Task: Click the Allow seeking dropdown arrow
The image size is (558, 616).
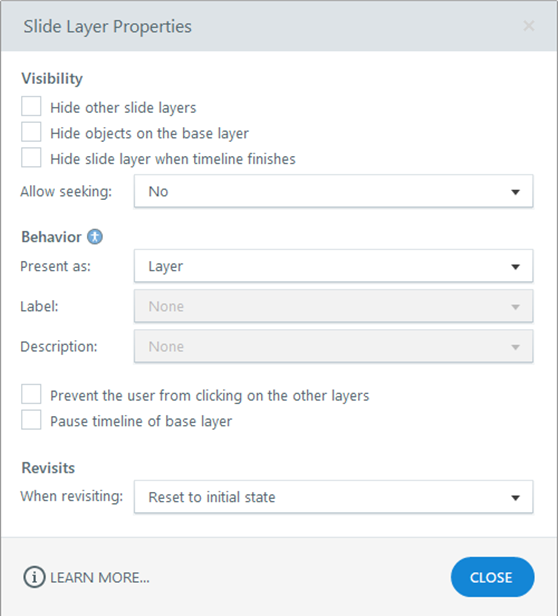Action: tap(515, 192)
